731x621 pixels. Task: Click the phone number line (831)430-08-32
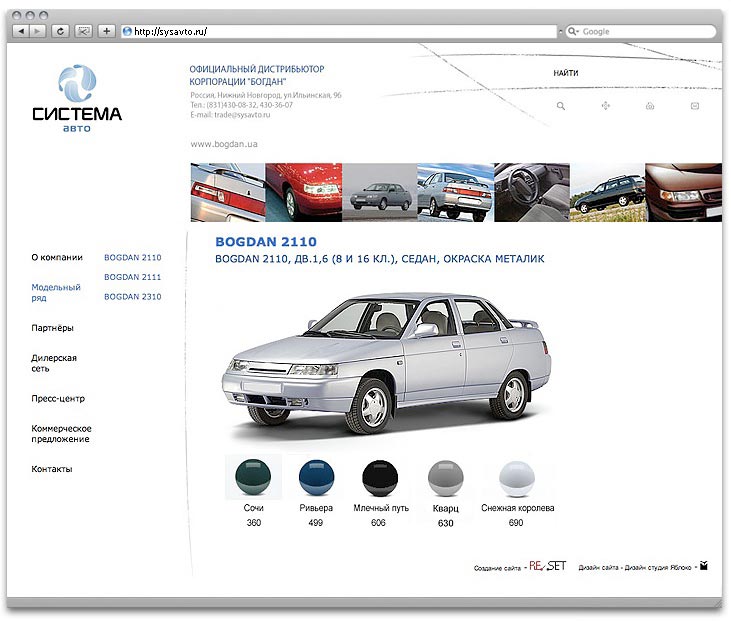click(x=241, y=105)
